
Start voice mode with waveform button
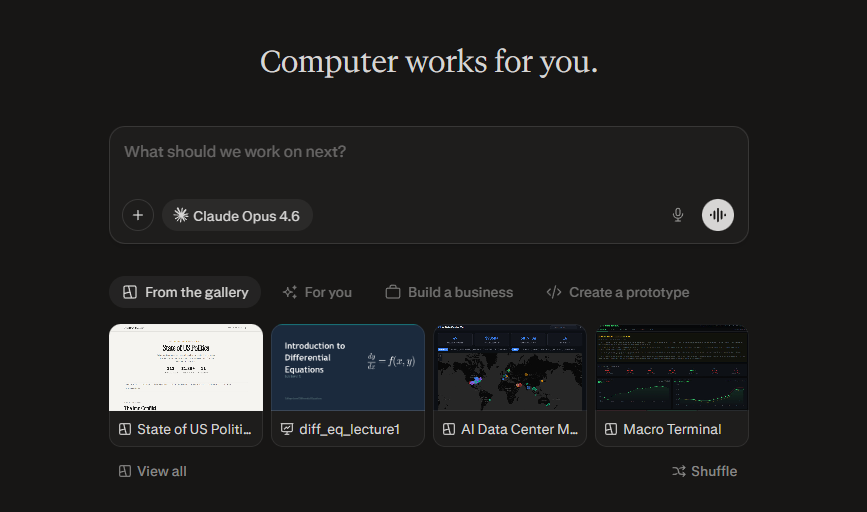pyautogui.click(x=718, y=215)
